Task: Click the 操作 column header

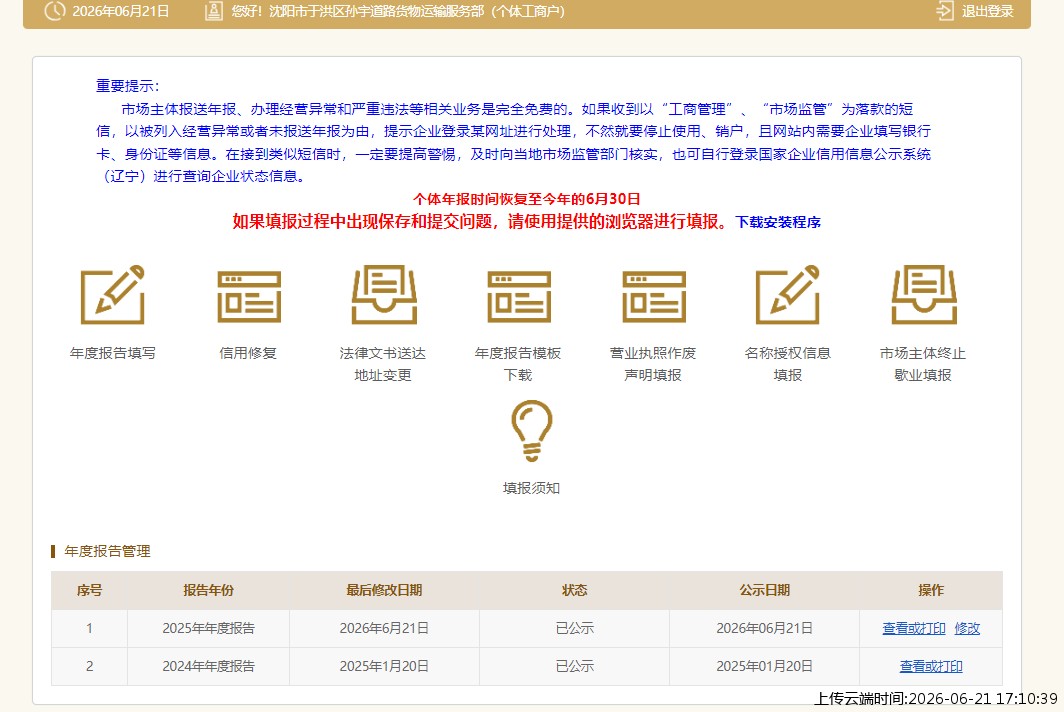Action: [x=931, y=591]
